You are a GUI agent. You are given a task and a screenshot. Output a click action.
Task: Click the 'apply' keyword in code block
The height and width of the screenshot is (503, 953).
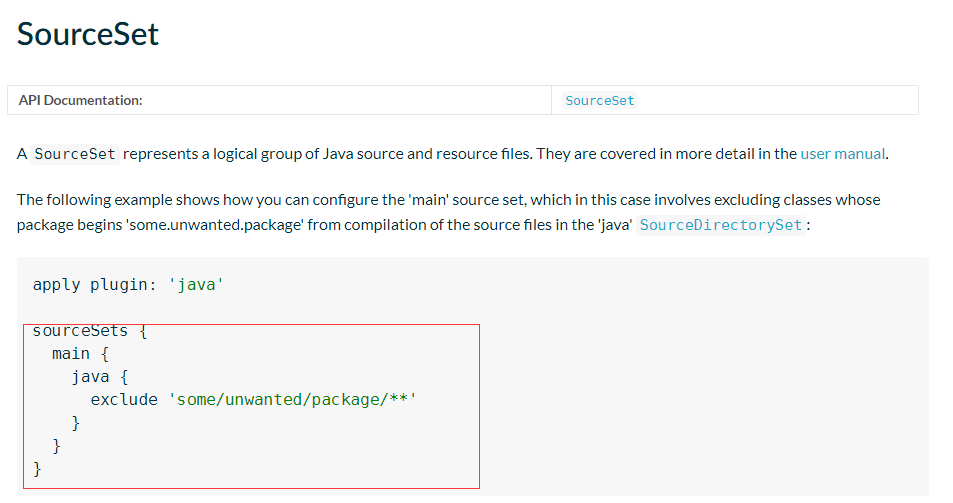56,285
